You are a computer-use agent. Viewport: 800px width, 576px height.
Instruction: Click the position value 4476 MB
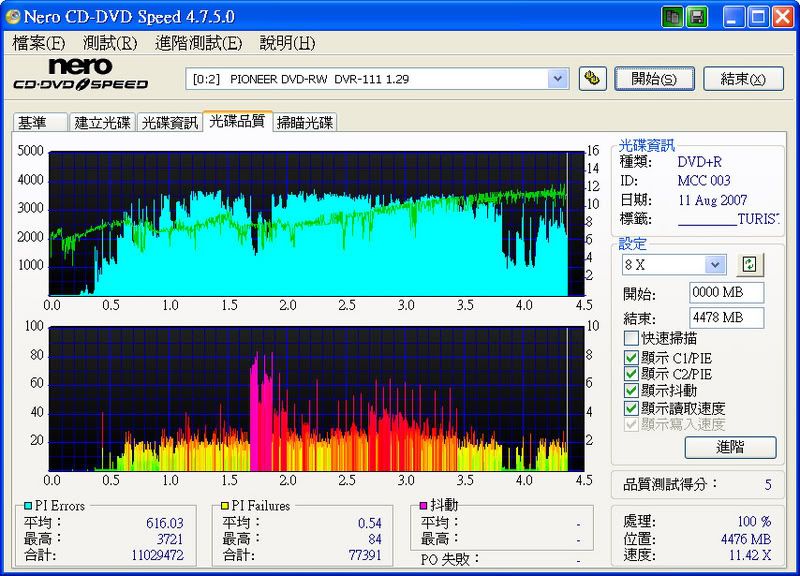(x=746, y=539)
